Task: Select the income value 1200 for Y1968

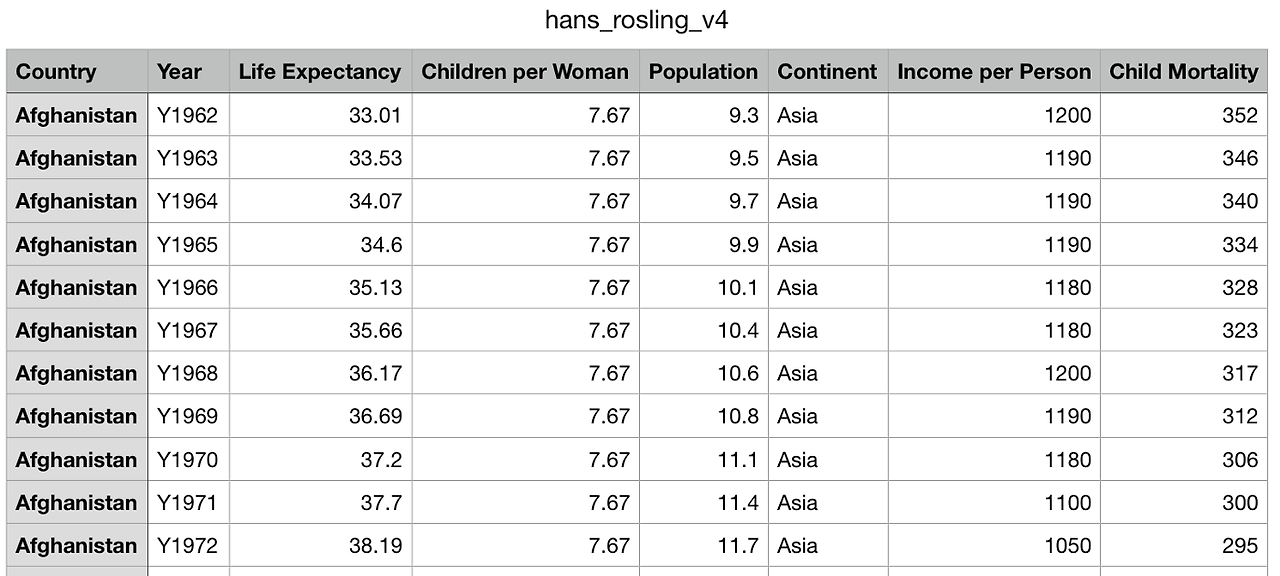Action: click(1067, 373)
